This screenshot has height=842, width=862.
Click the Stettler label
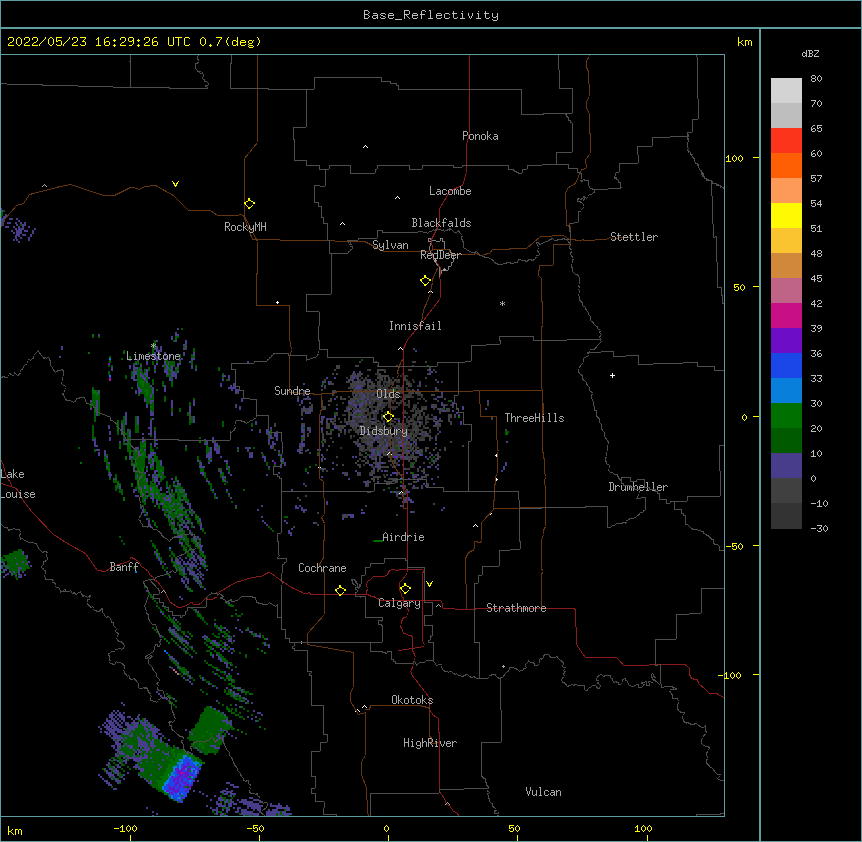634,237
